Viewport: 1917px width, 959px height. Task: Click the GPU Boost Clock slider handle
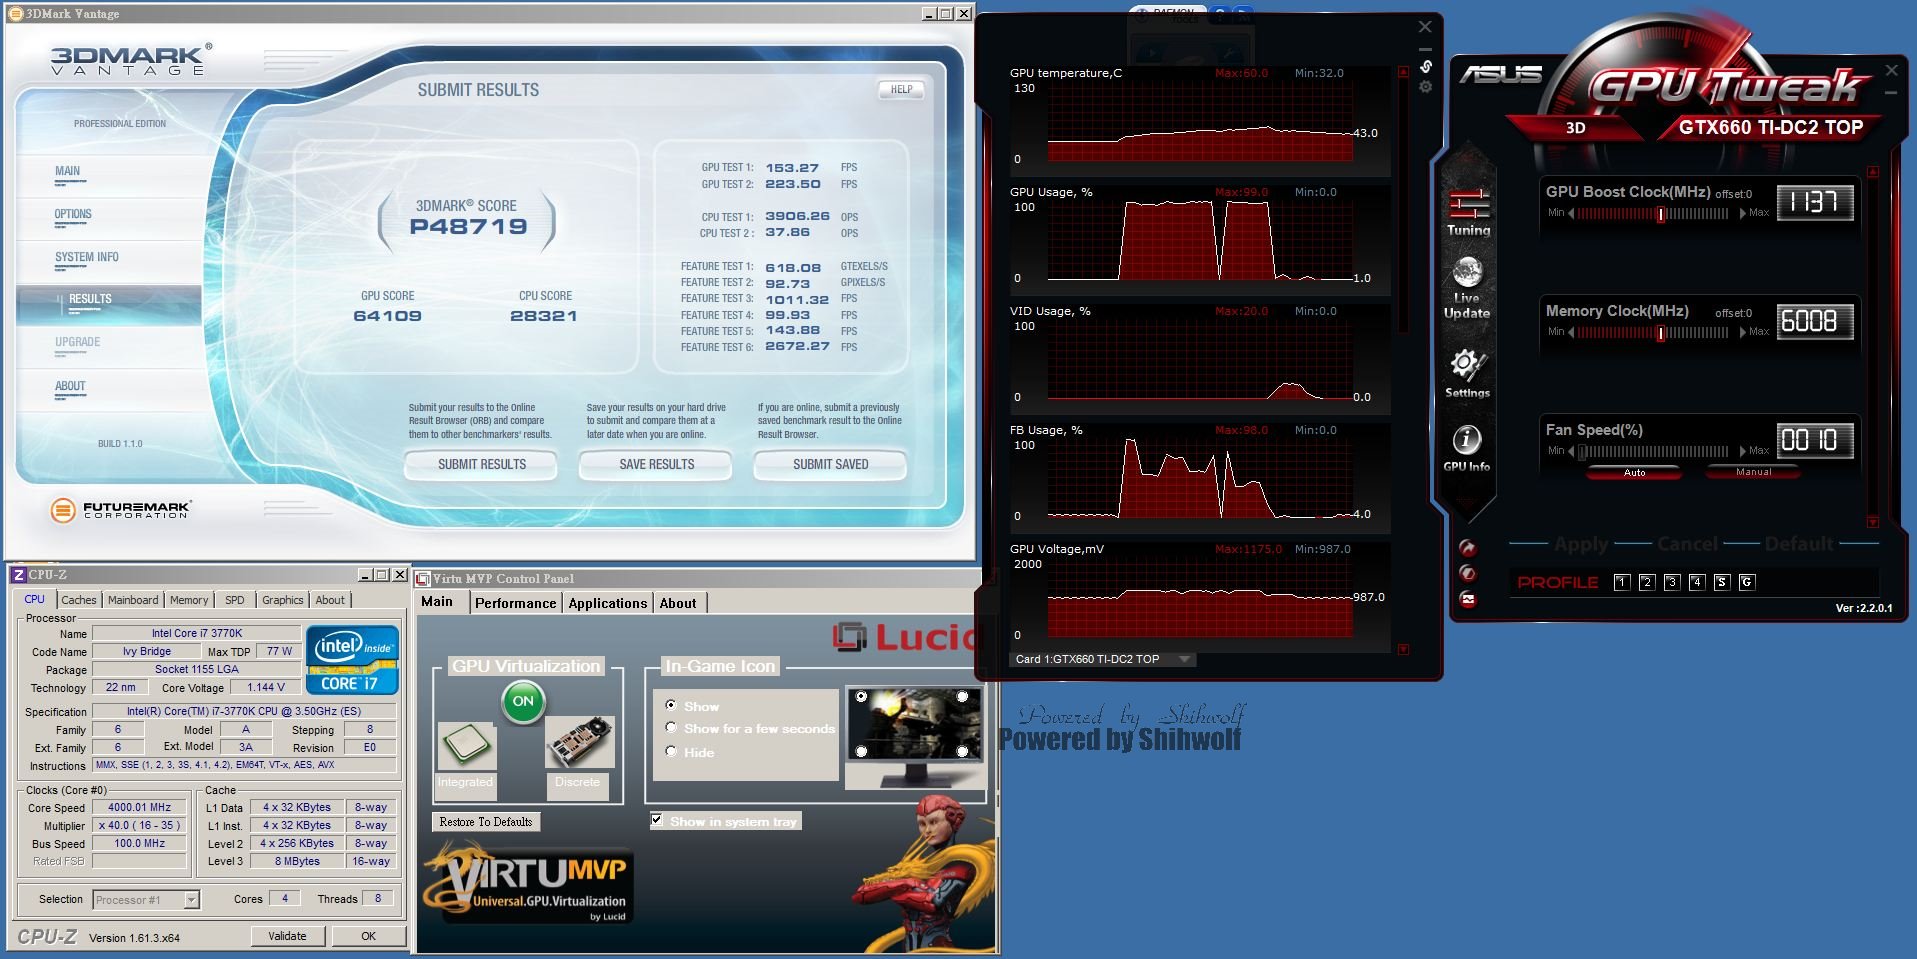1661,214
